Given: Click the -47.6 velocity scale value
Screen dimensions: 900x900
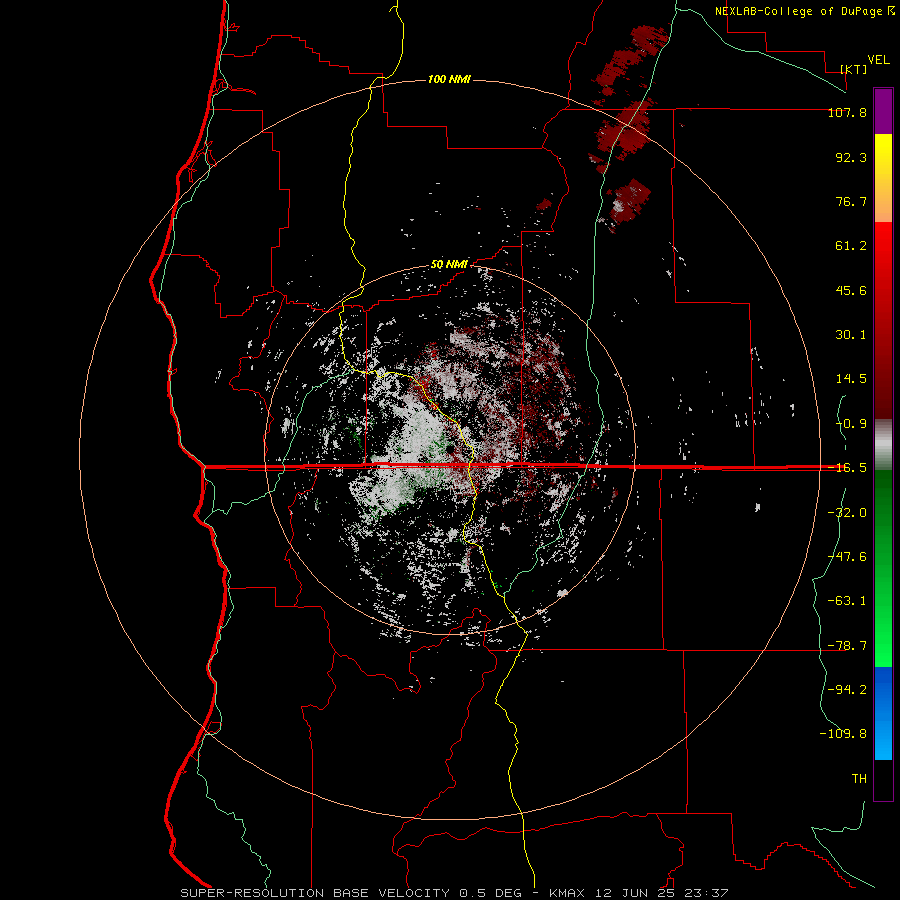Looking at the screenshot, I should (x=847, y=557).
